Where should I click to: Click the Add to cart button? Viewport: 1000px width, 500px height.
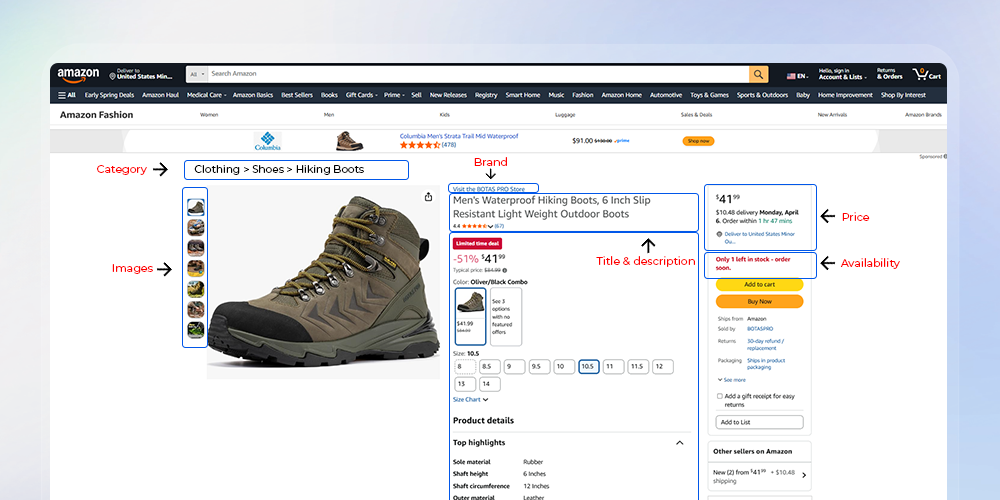point(759,285)
